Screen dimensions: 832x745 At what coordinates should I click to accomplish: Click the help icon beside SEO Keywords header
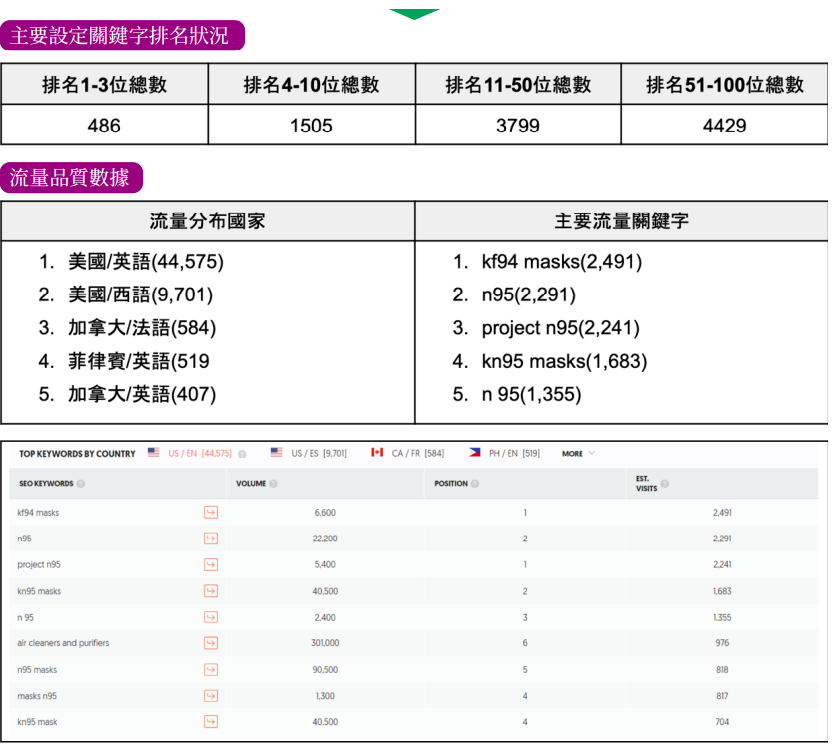coord(81,484)
